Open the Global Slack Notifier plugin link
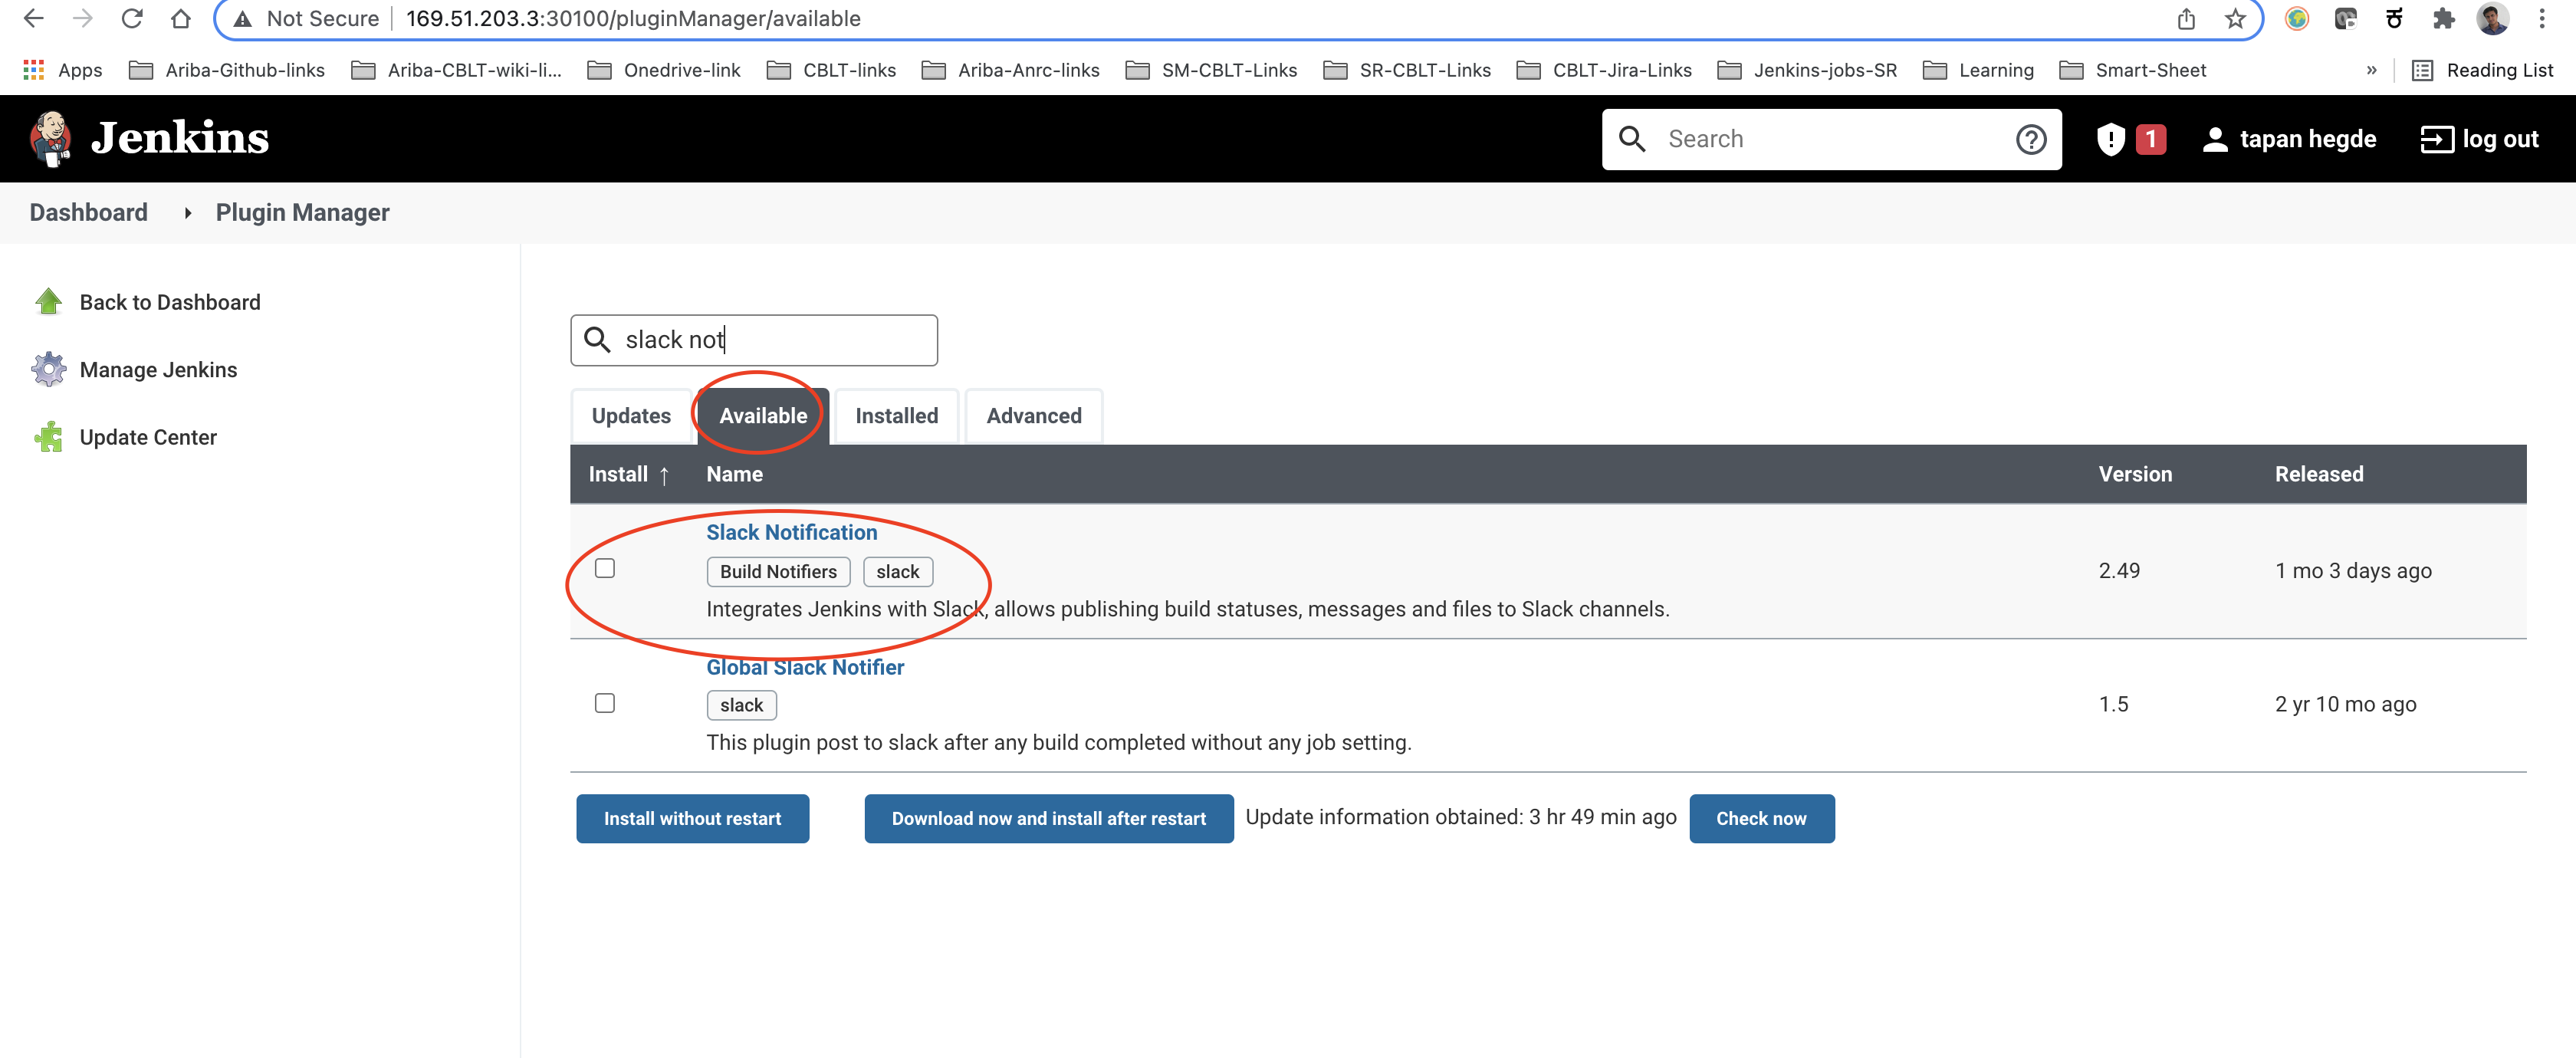Image resolution: width=2576 pixels, height=1058 pixels. [805, 667]
